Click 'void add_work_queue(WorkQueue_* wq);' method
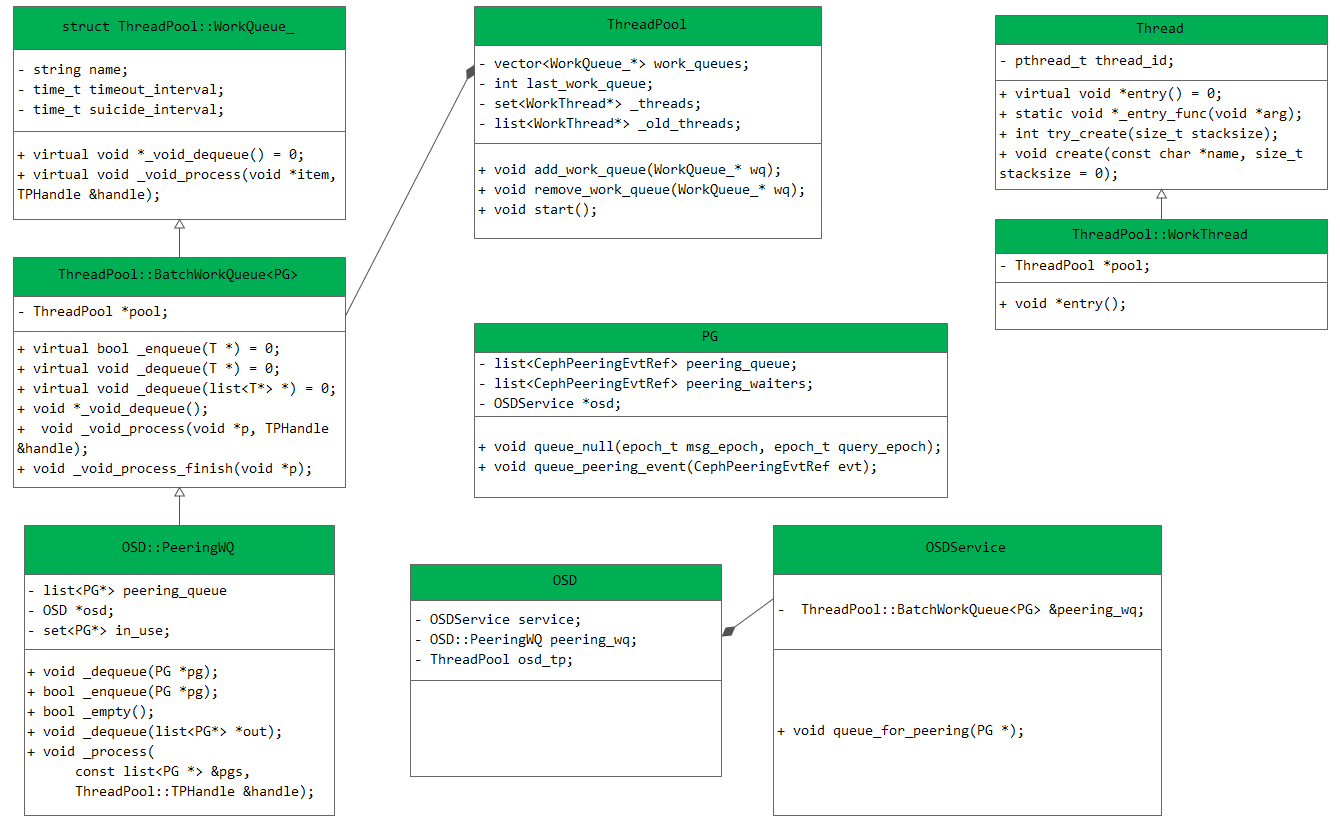1340x826 pixels. 630,169
